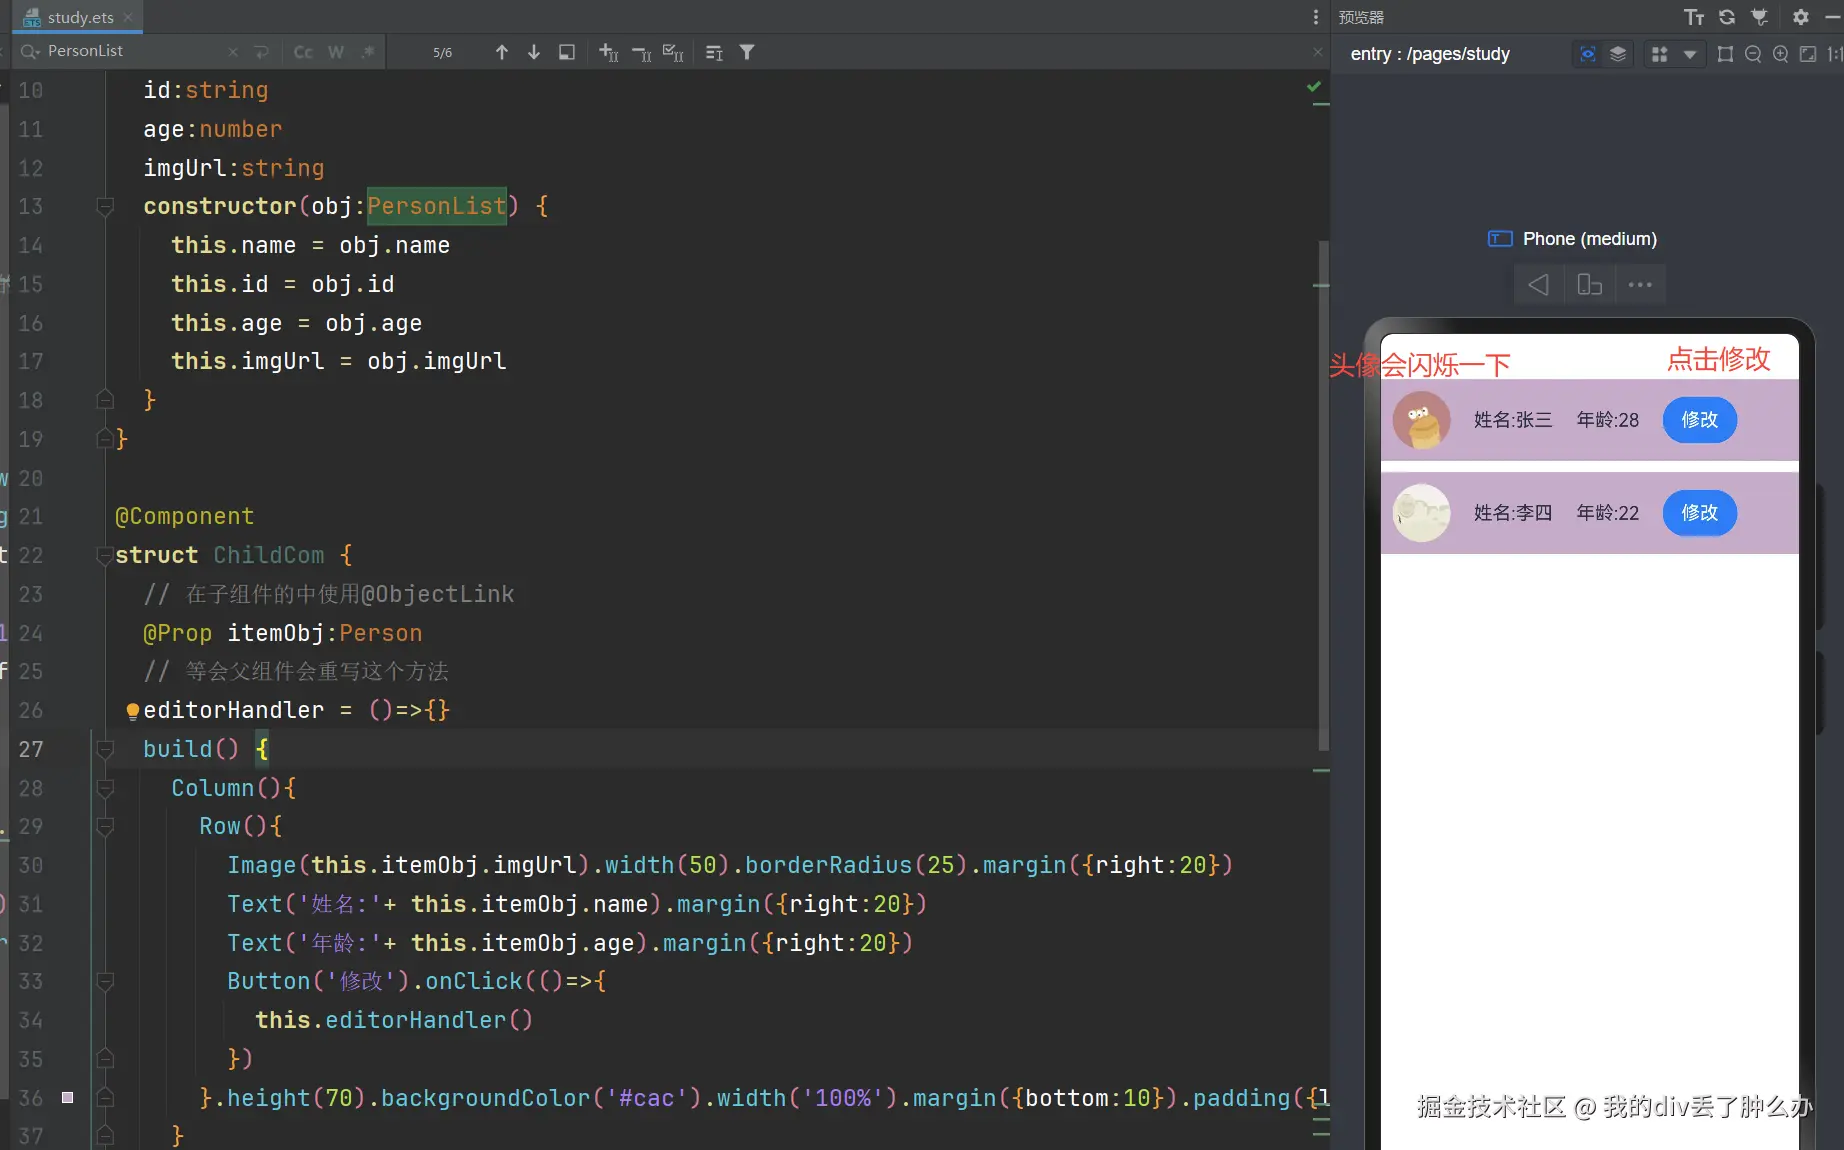Screen dimensions: 1844x1150
Task: Collapse the build() method fold at line 27
Action: tap(104, 749)
